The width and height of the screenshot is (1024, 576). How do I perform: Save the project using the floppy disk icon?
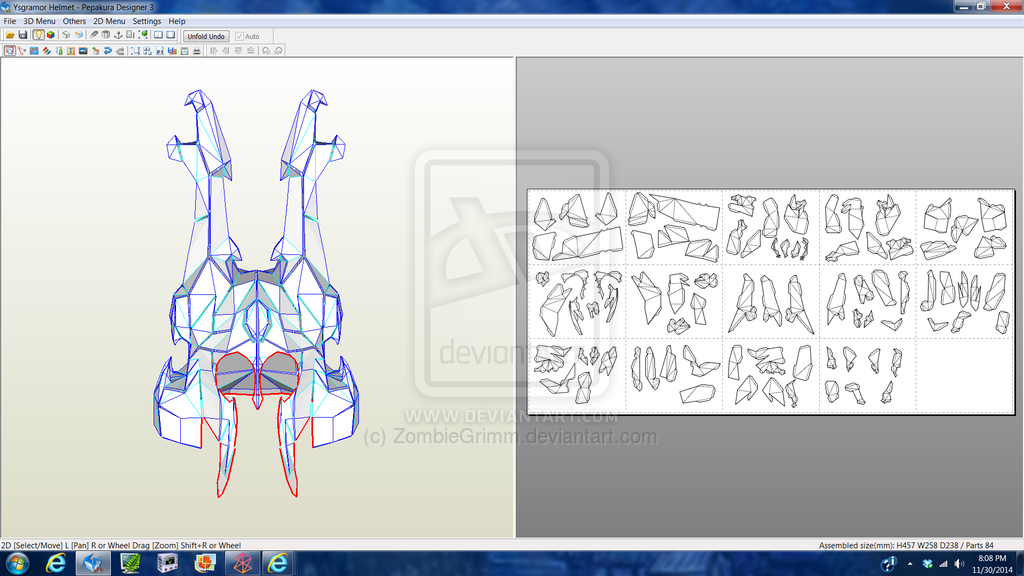tap(23, 35)
